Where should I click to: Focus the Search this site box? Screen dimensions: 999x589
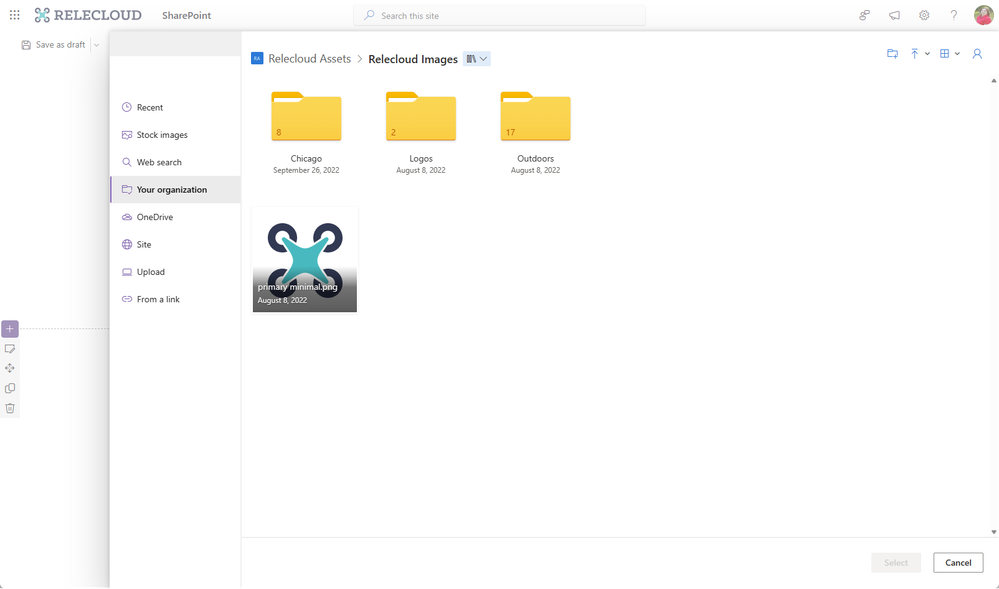point(499,15)
